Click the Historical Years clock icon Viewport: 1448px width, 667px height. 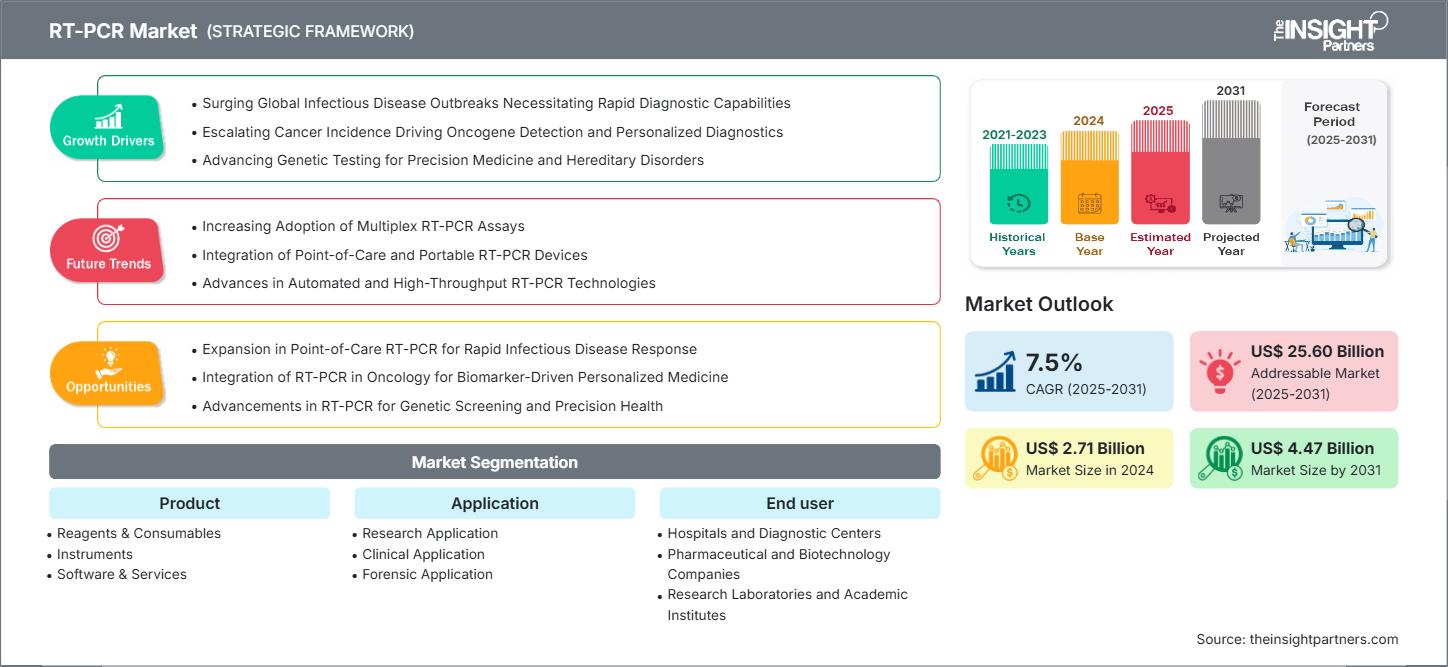tap(1017, 203)
